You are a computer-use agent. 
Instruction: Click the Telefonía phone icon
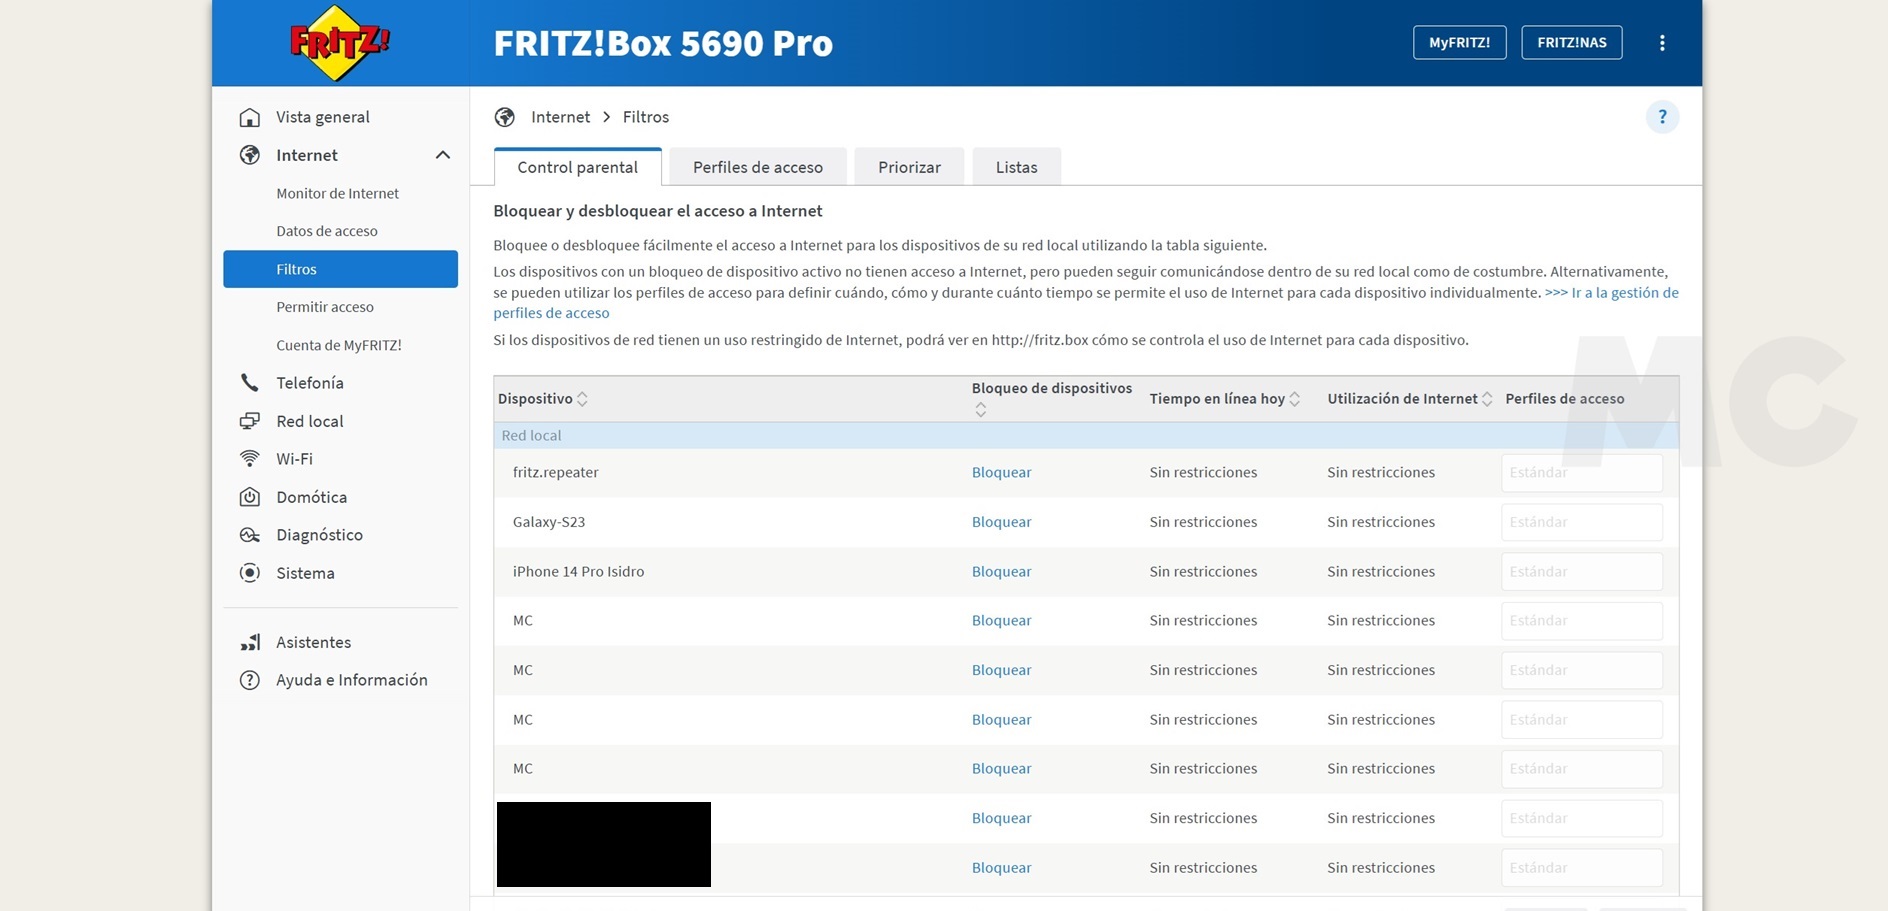[250, 383]
